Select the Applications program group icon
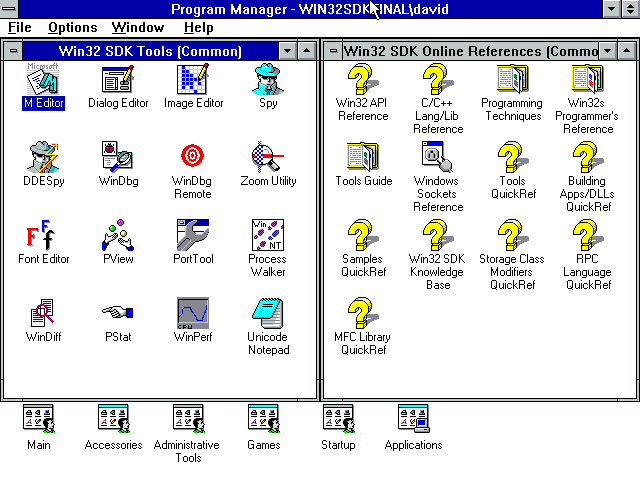This screenshot has width=640, height=480. pos(413,419)
